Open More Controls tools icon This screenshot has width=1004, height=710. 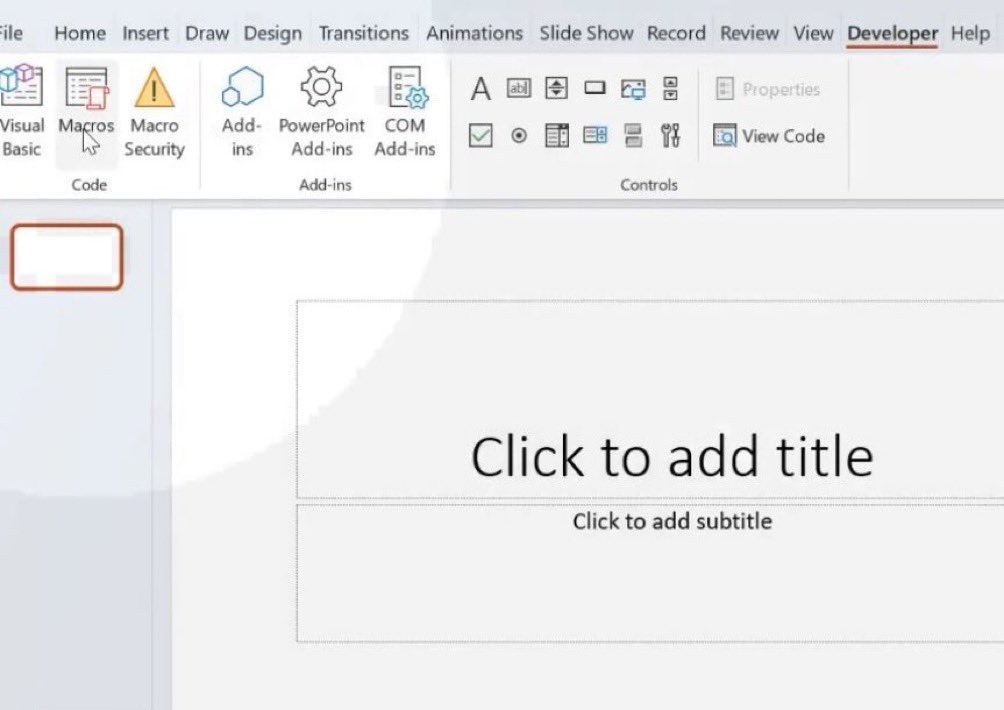(670, 135)
